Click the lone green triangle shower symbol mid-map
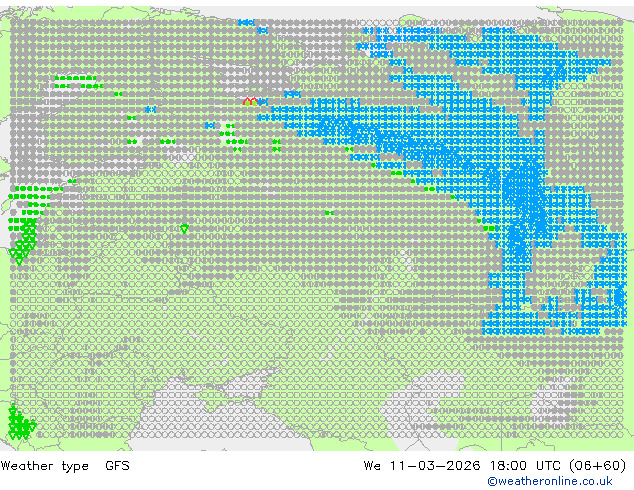634x490 pixels. pos(184,229)
